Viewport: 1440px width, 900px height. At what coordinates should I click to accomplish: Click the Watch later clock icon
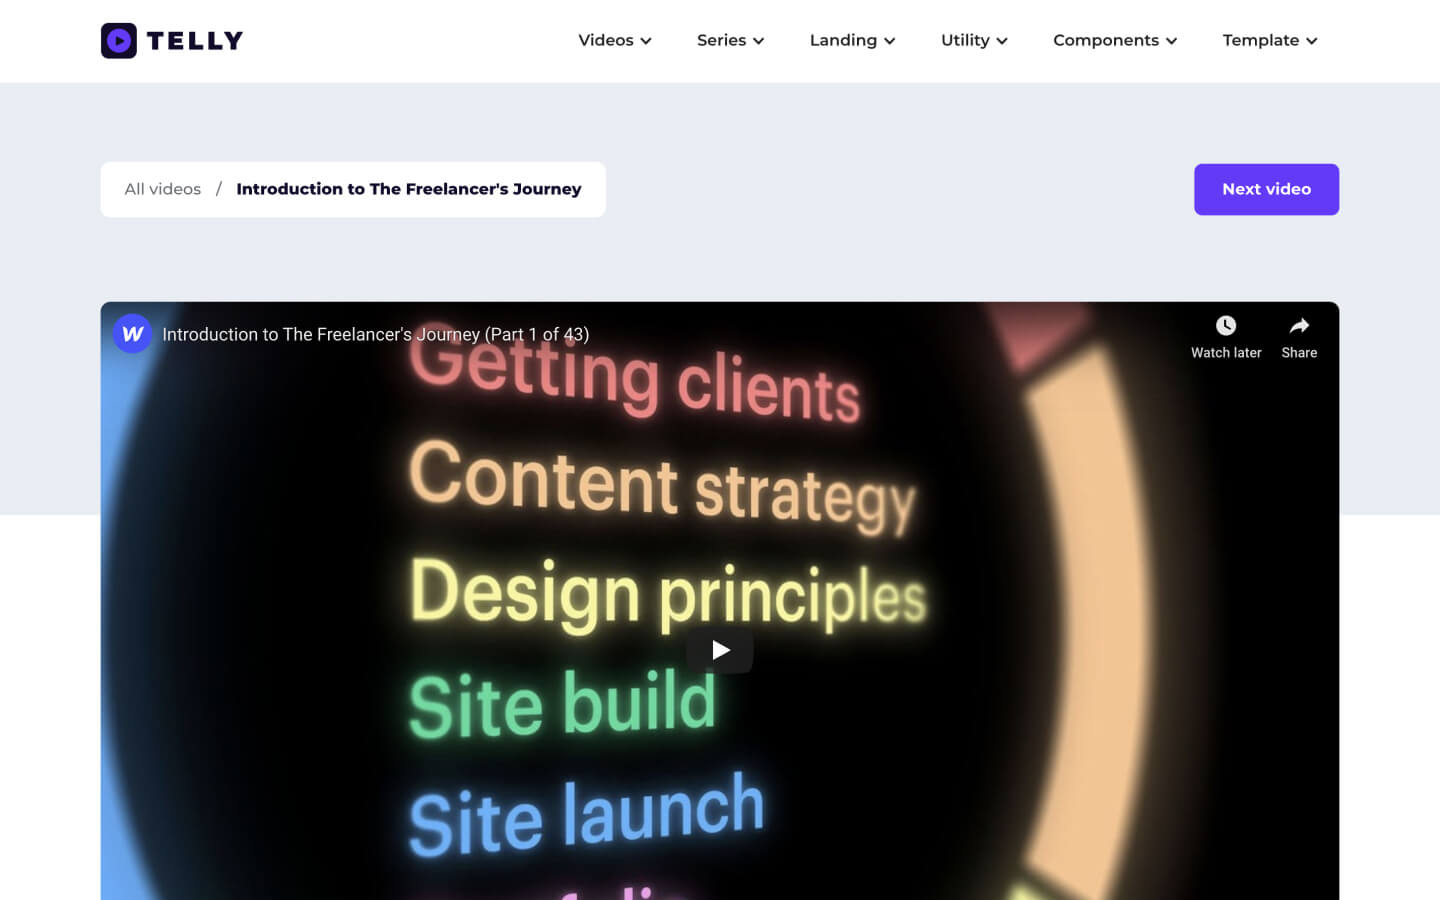click(1226, 325)
